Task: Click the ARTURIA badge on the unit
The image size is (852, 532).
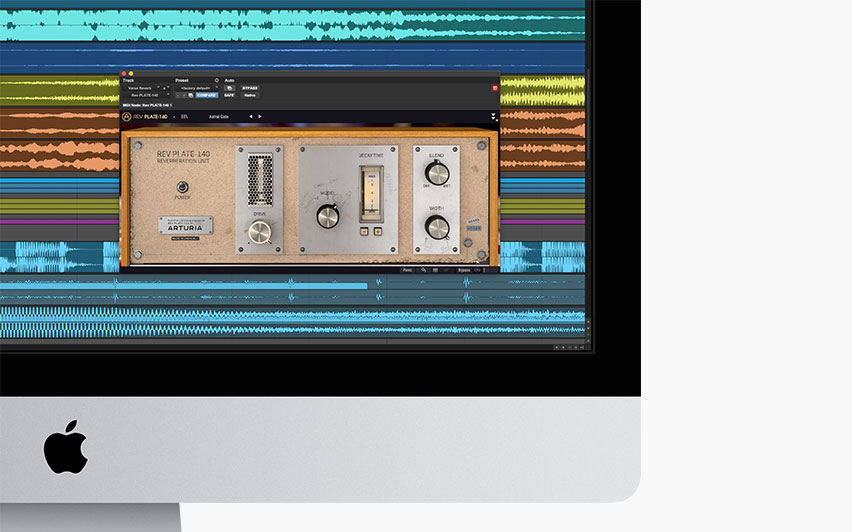Action: 185,226
